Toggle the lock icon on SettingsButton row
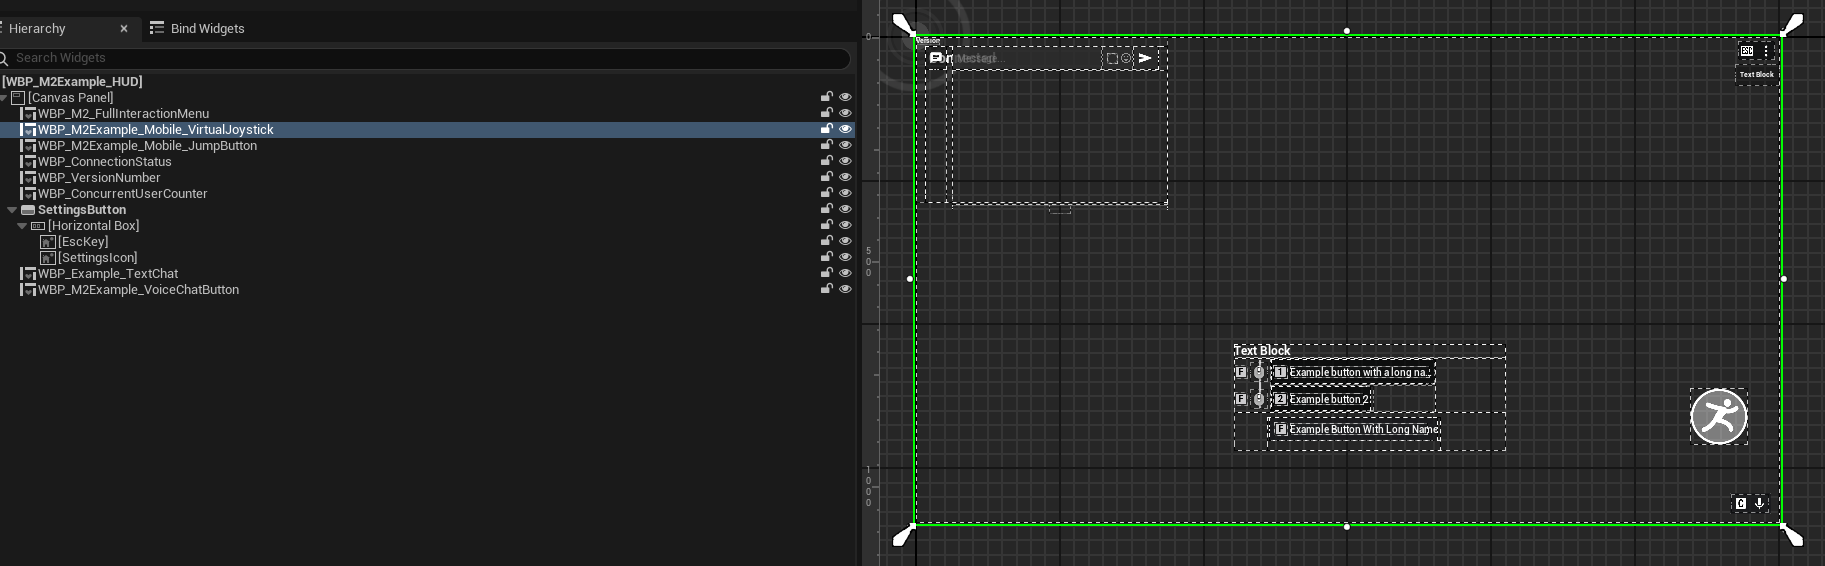The height and width of the screenshot is (566, 1825). [827, 209]
